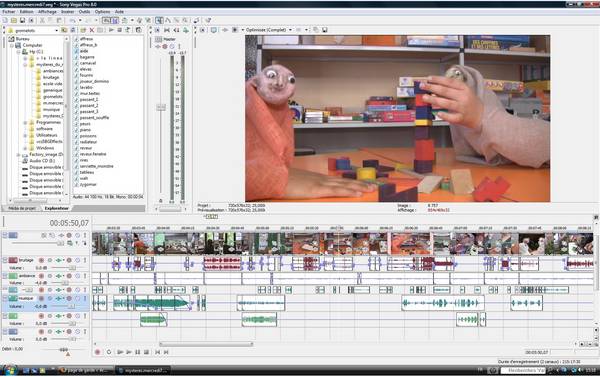600x377 pixels.
Task: Start preview in the Explorer panel toolbar
Action: click(111, 30)
